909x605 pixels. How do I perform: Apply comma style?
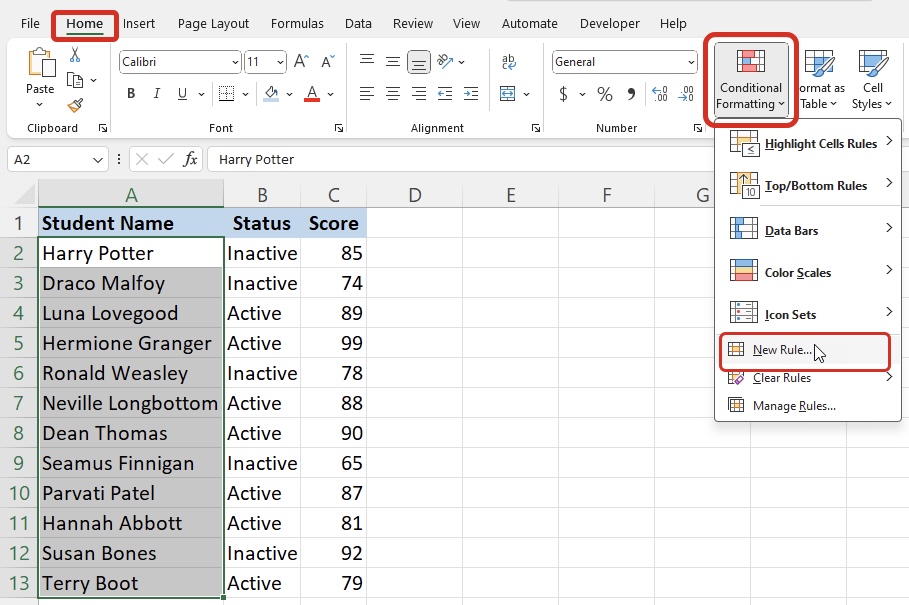[x=631, y=94]
